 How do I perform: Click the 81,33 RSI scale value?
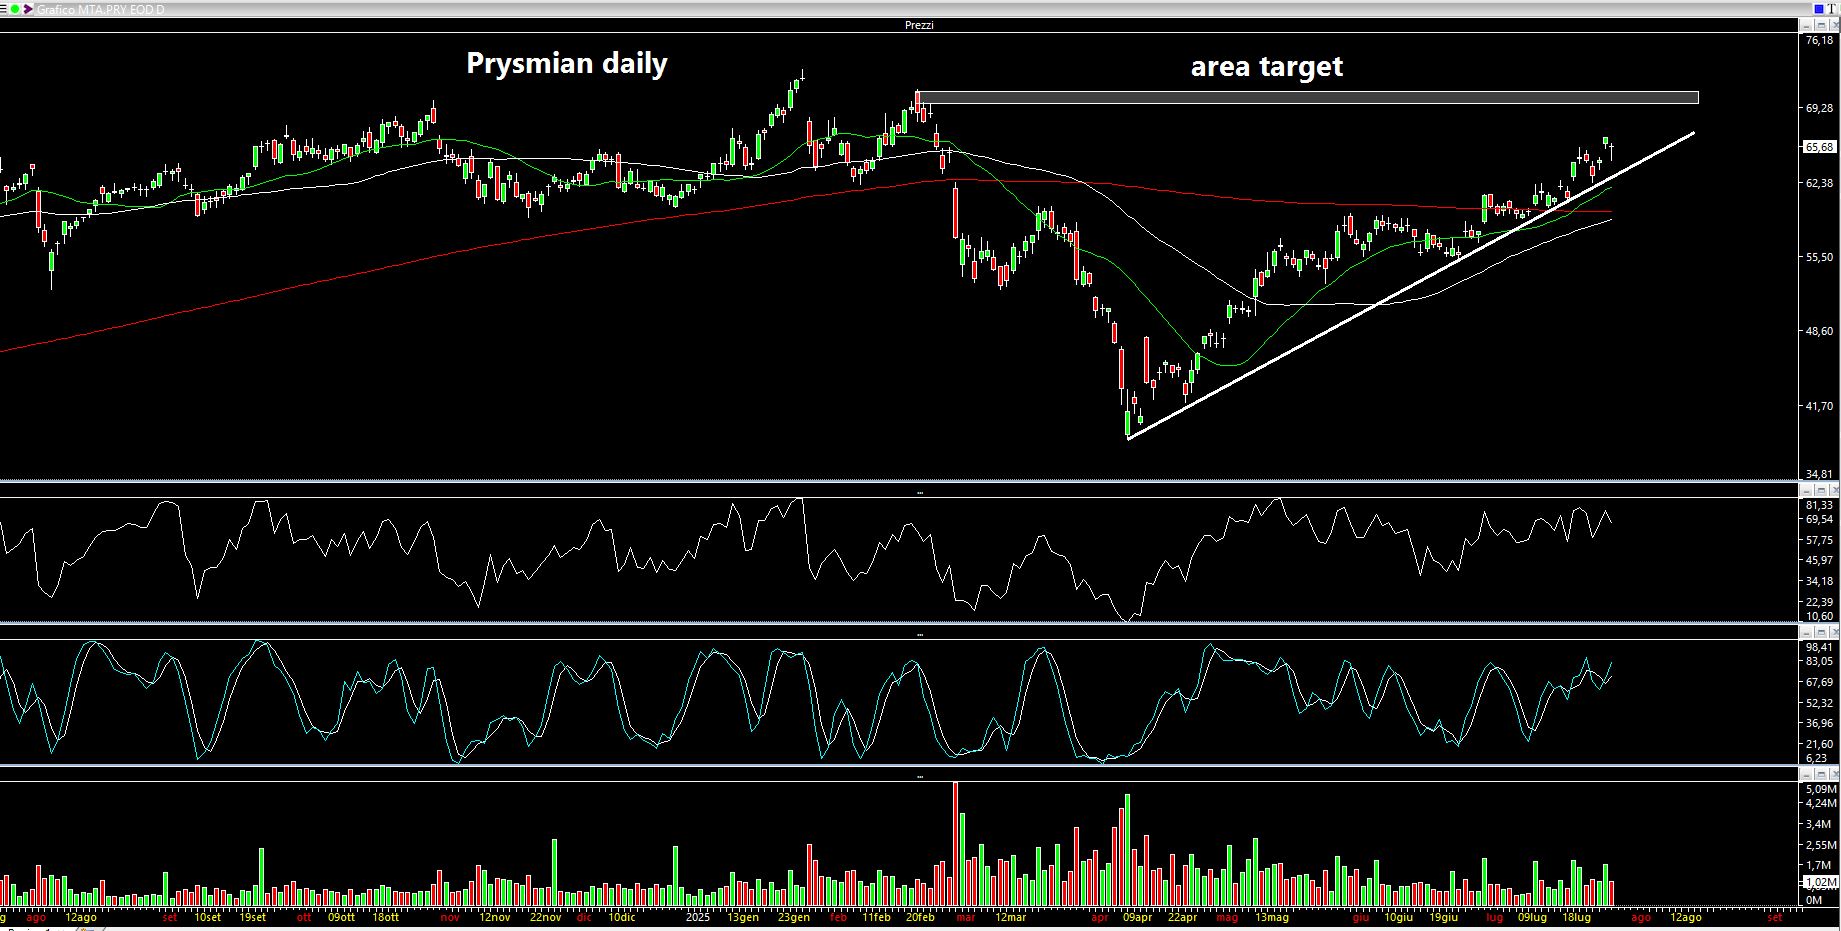point(1819,506)
